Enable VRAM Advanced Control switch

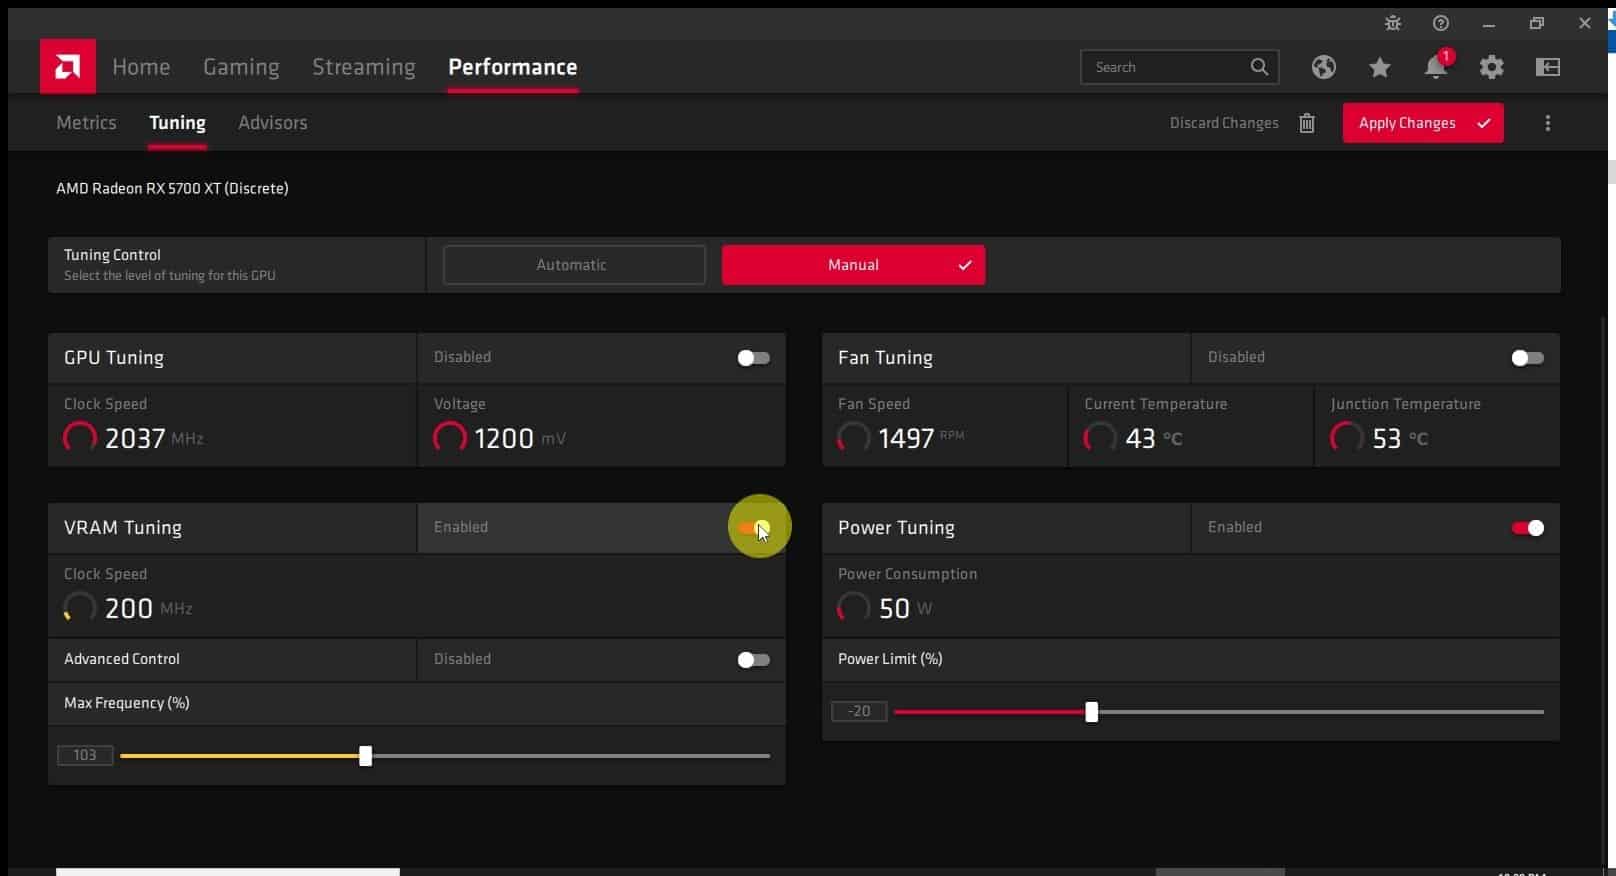coord(753,660)
